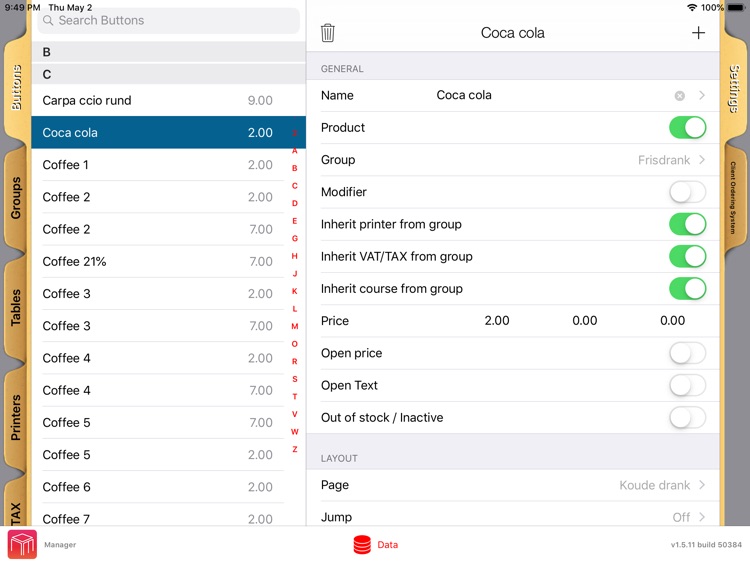Open the Group Frisdrank selector

(513, 160)
